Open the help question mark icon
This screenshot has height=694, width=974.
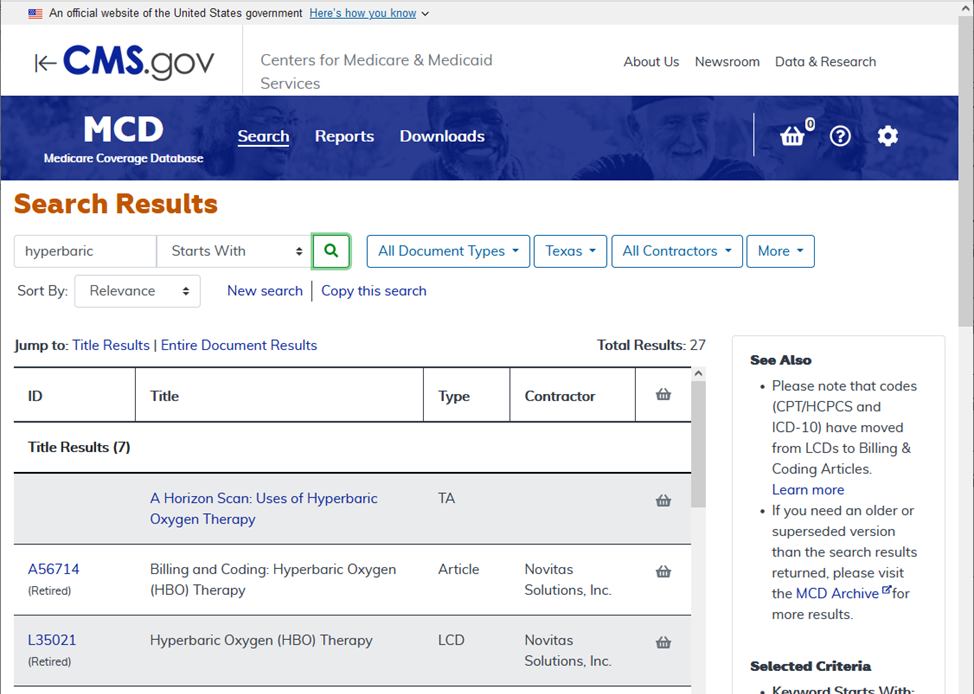coord(840,135)
